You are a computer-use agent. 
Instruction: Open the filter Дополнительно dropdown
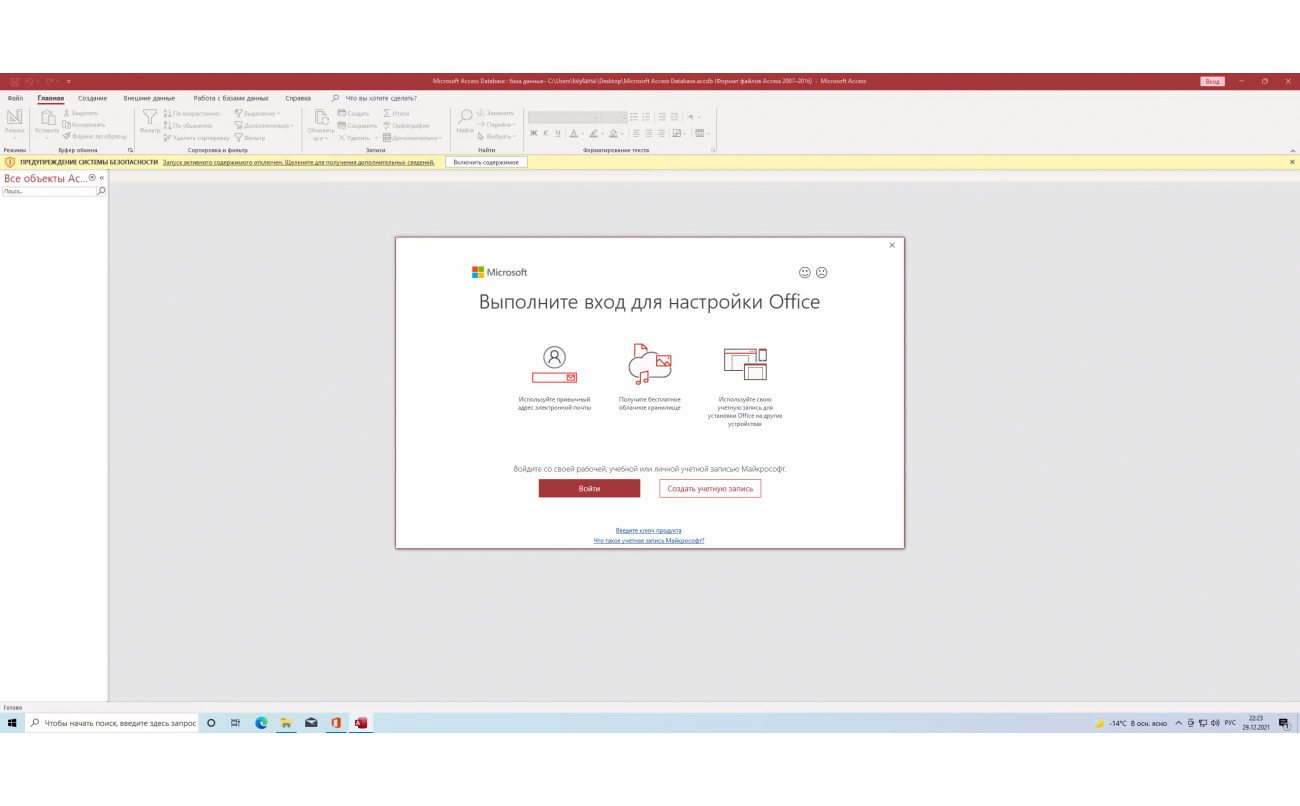pyautogui.click(x=264, y=125)
